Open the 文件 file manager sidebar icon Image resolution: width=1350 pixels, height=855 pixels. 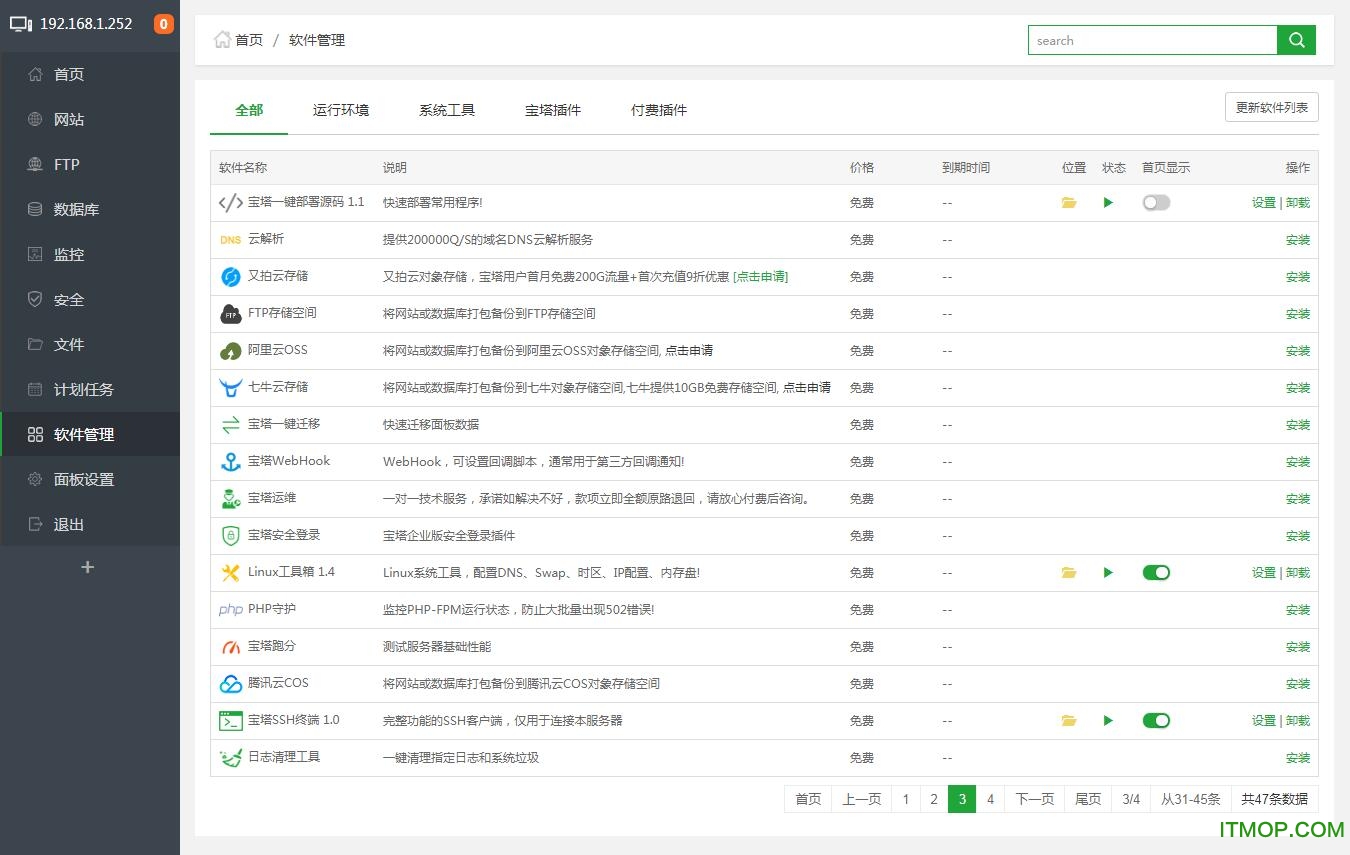[x=38, y=344]
